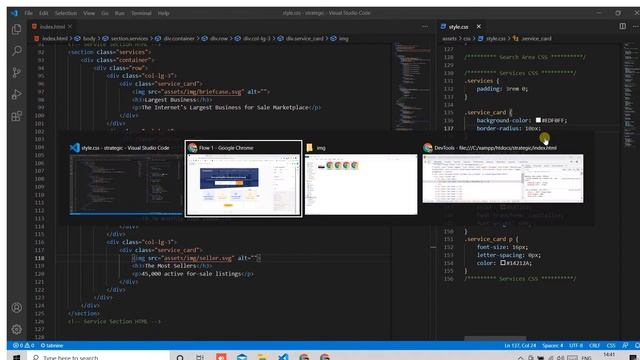Click the #14212A color swatch
The image size is (640, 360).
click(503, 262)
